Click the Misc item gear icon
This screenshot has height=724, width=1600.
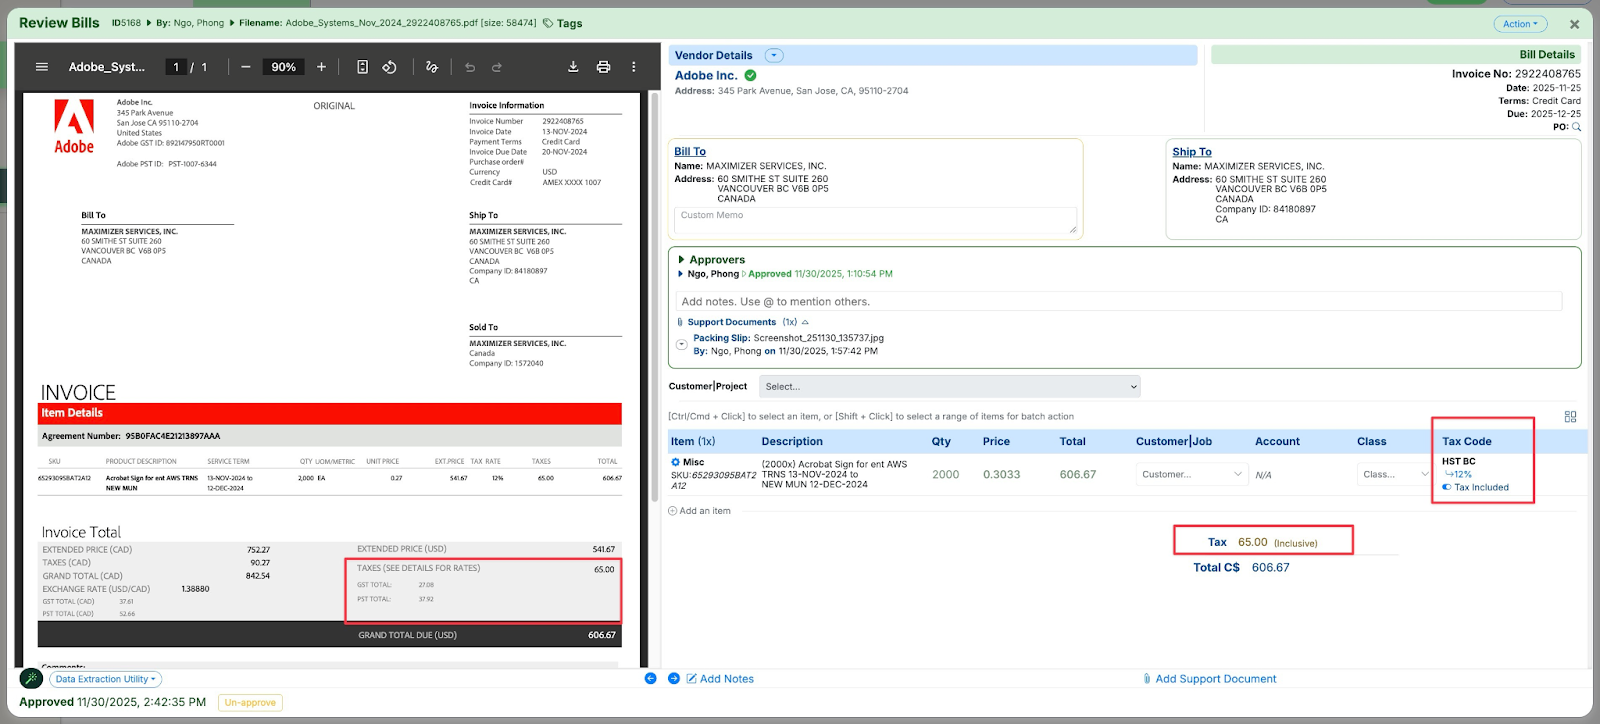pyautogui.click(x=675, y=462)
